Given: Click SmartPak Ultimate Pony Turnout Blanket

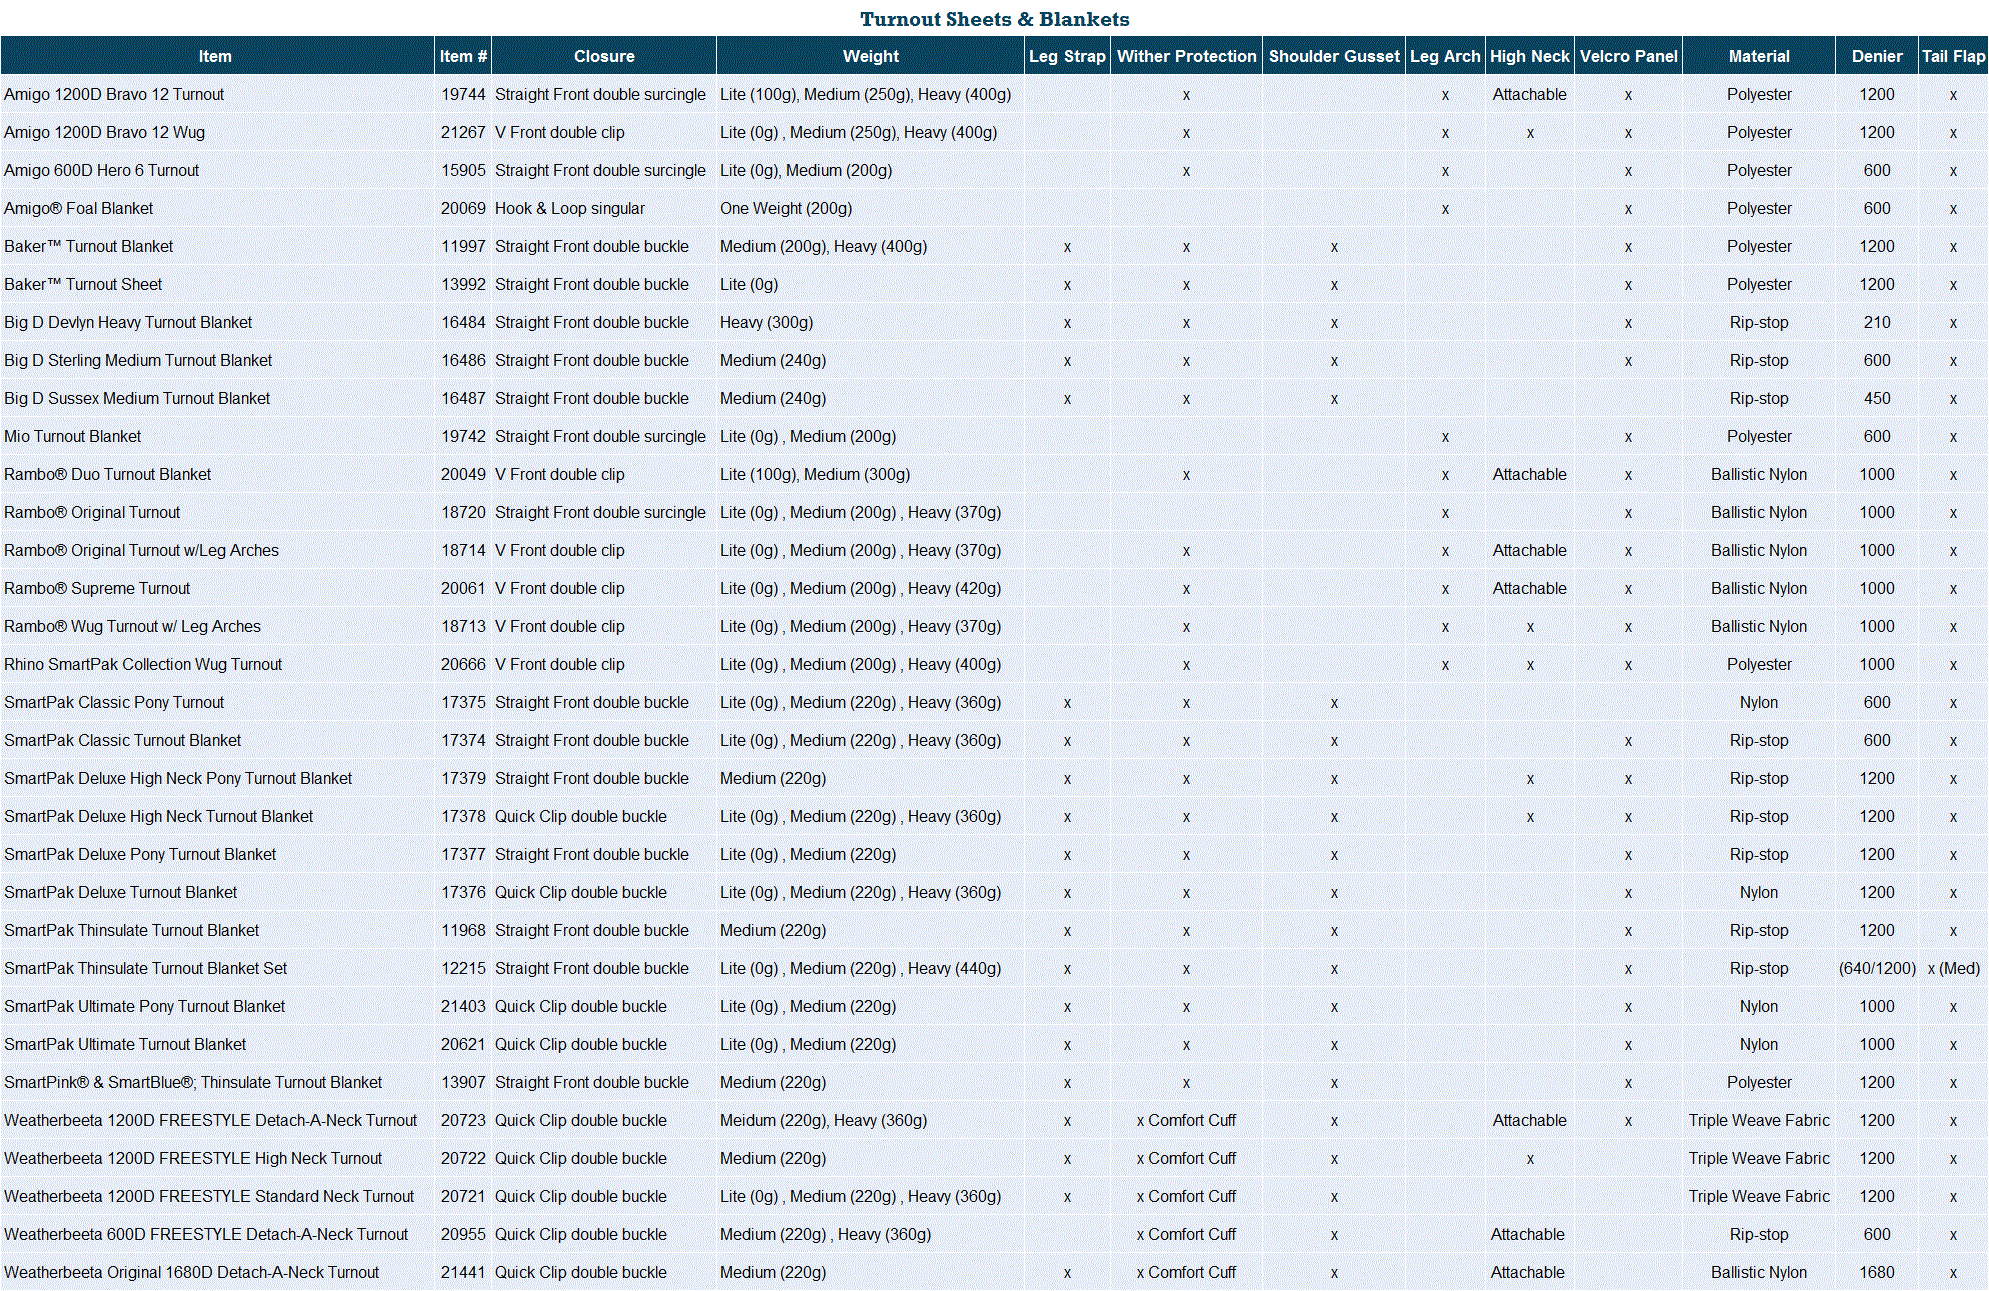Looking at the screenshot, I should pyautogui.click(x=144, y=1006).
